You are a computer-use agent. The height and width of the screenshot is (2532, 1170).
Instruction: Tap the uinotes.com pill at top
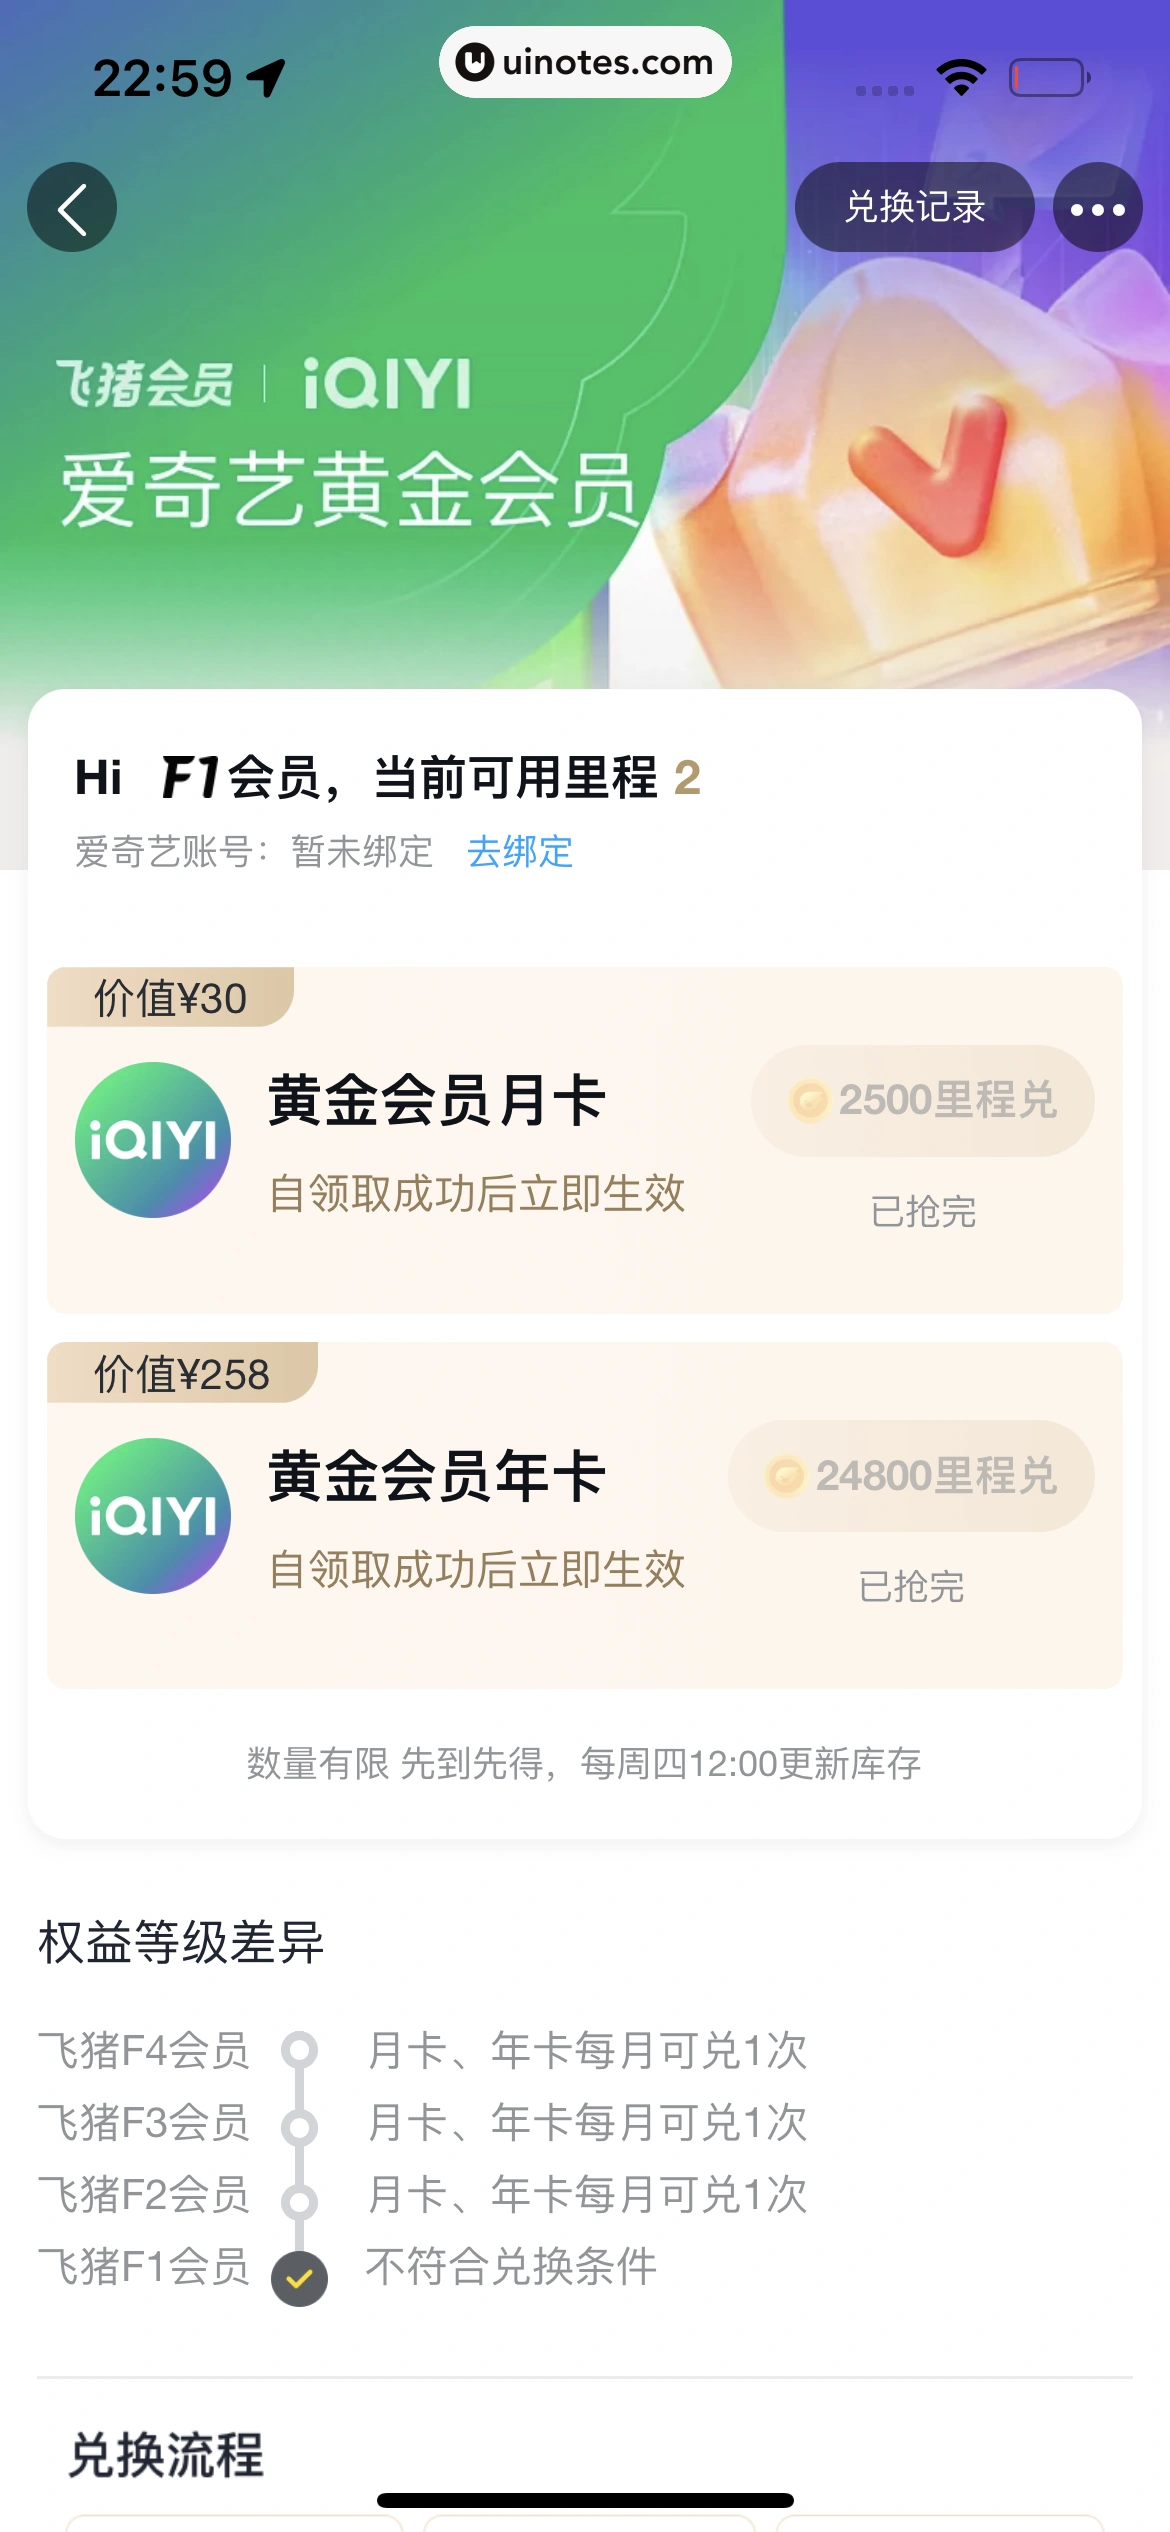click(x=585, y=62)
